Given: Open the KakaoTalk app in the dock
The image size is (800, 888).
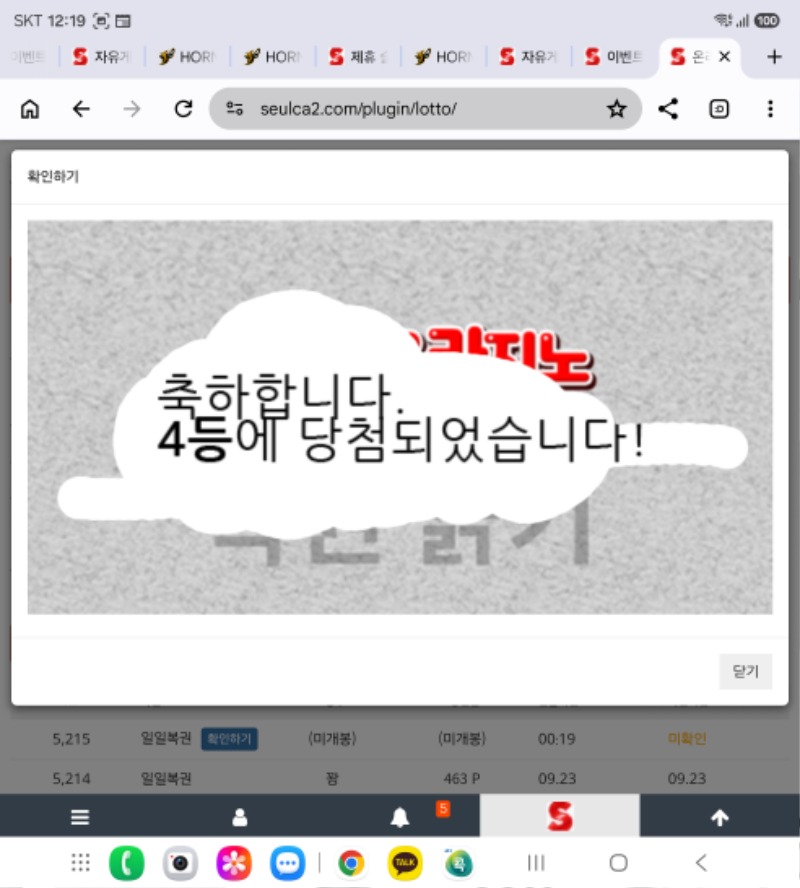Looking at the screenshot, I should click(405, 863).
